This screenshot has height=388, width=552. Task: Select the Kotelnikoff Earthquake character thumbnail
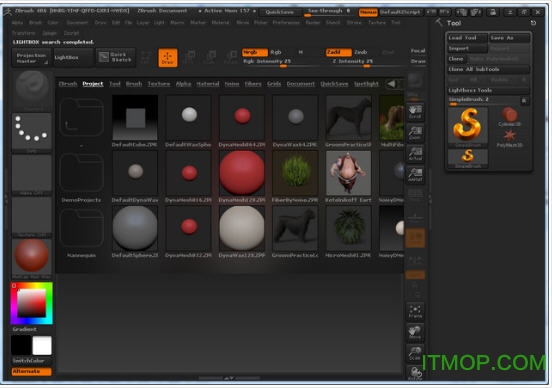[x=349, y=173]
